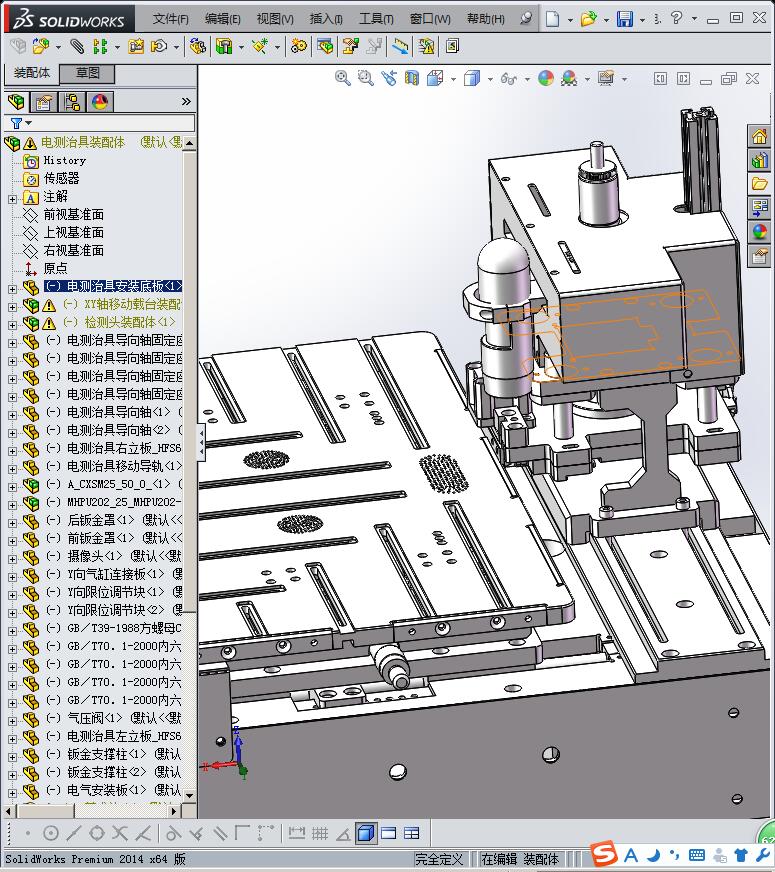The image size is (775, 872).
Task: Select the History tree item
Action: [x=64, y=160]
